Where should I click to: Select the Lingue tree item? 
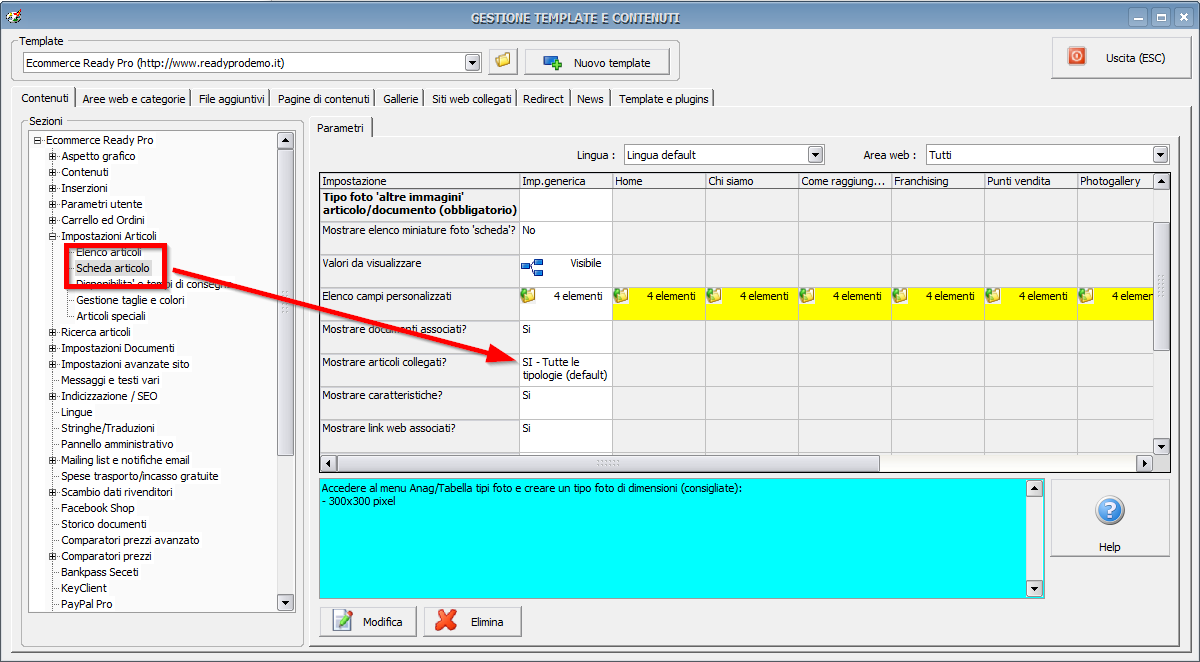pos(76,412)
